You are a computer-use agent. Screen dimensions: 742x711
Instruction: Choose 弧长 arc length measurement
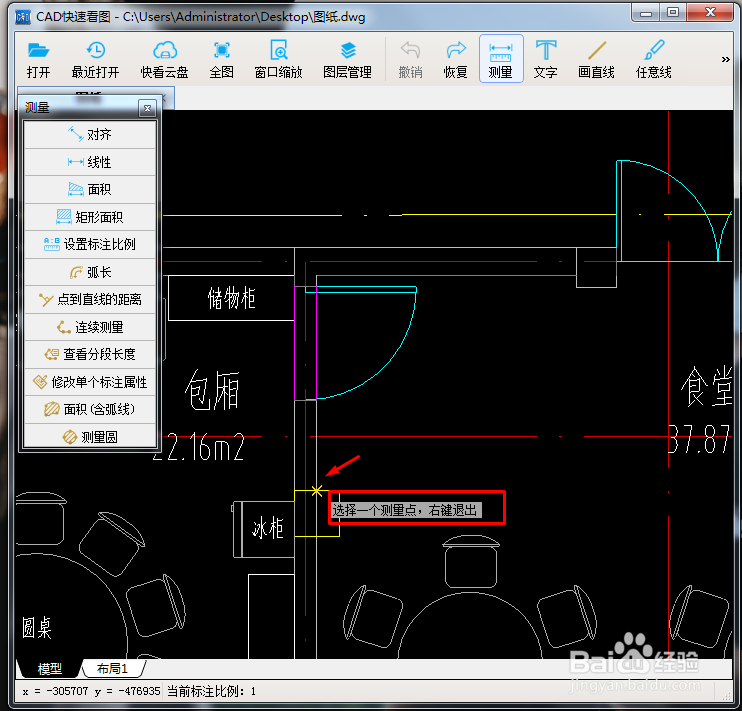pyautogui.click(x=90, y=272)
